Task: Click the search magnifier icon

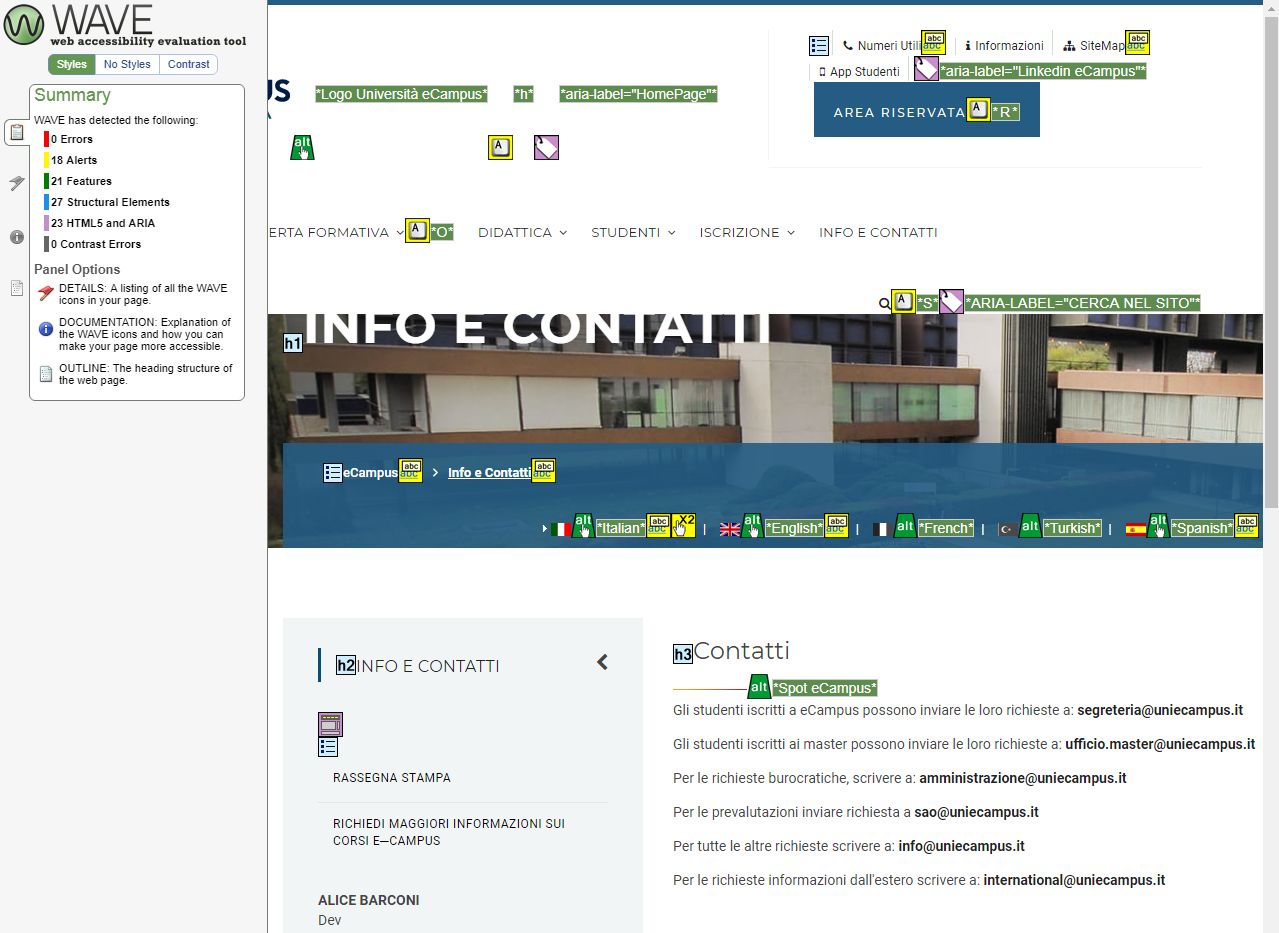Action: tap(884, 303)
